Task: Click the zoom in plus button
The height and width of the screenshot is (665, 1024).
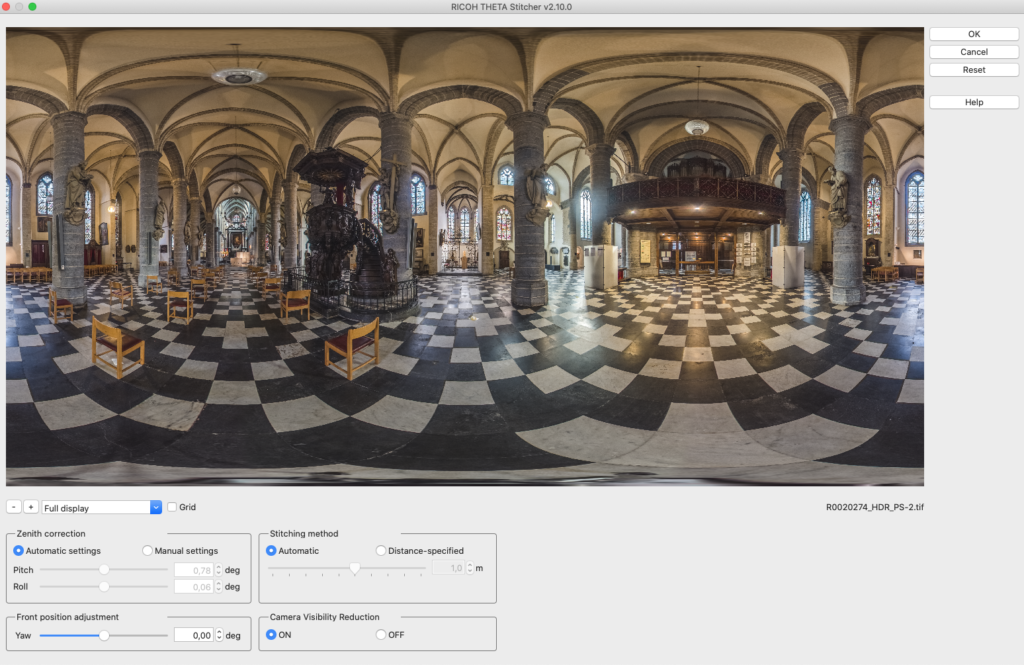Action: (x=31, y=507)
